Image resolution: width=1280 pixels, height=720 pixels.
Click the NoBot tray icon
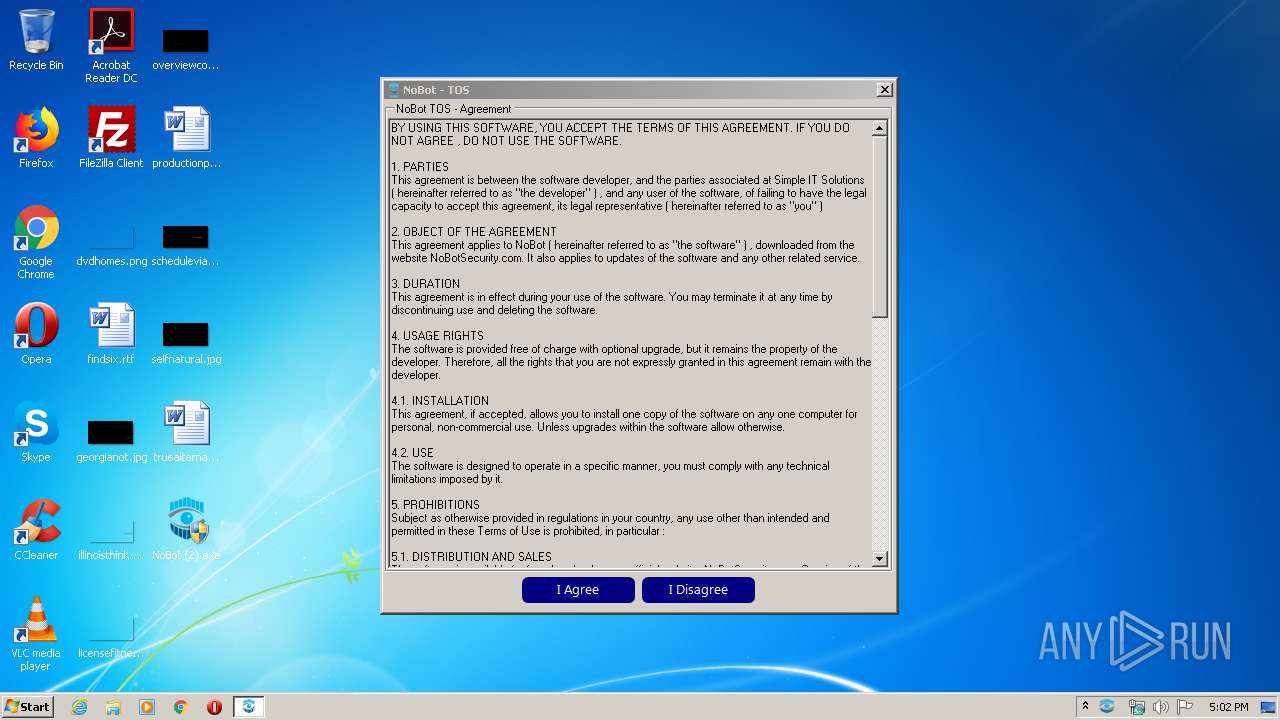1107,707
